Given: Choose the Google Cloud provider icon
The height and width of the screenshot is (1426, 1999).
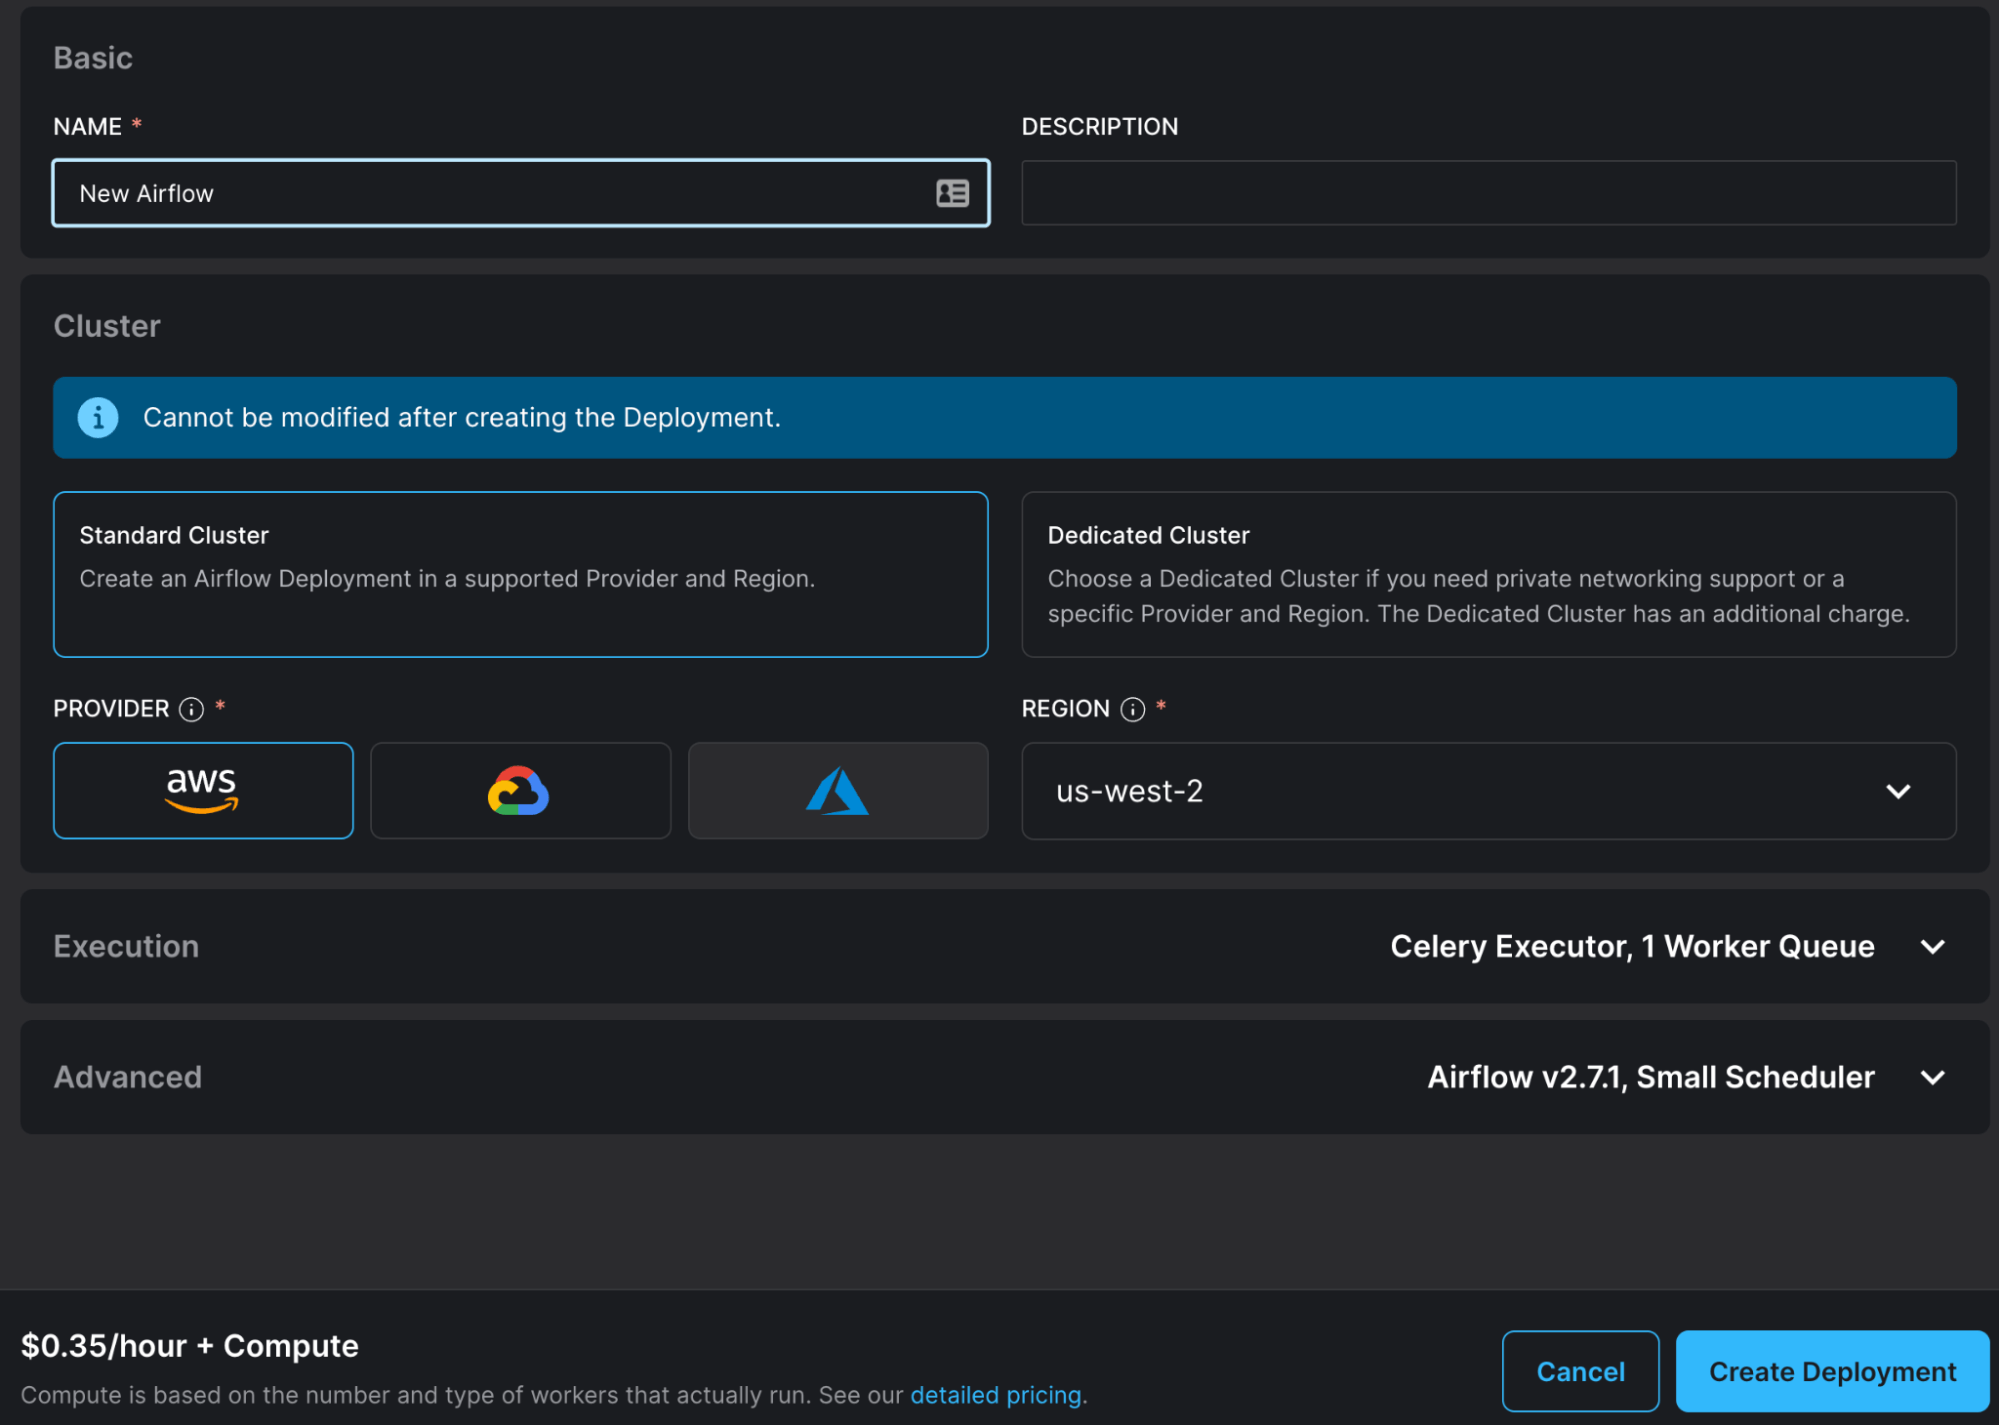Looking at the screenshot, I should (519, 790).
